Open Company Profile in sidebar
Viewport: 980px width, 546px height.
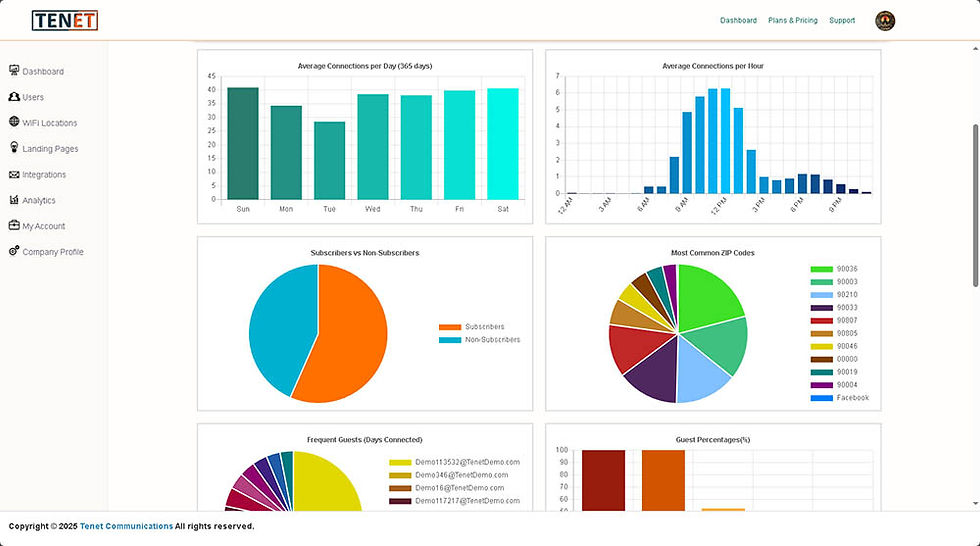click(53, 252)
